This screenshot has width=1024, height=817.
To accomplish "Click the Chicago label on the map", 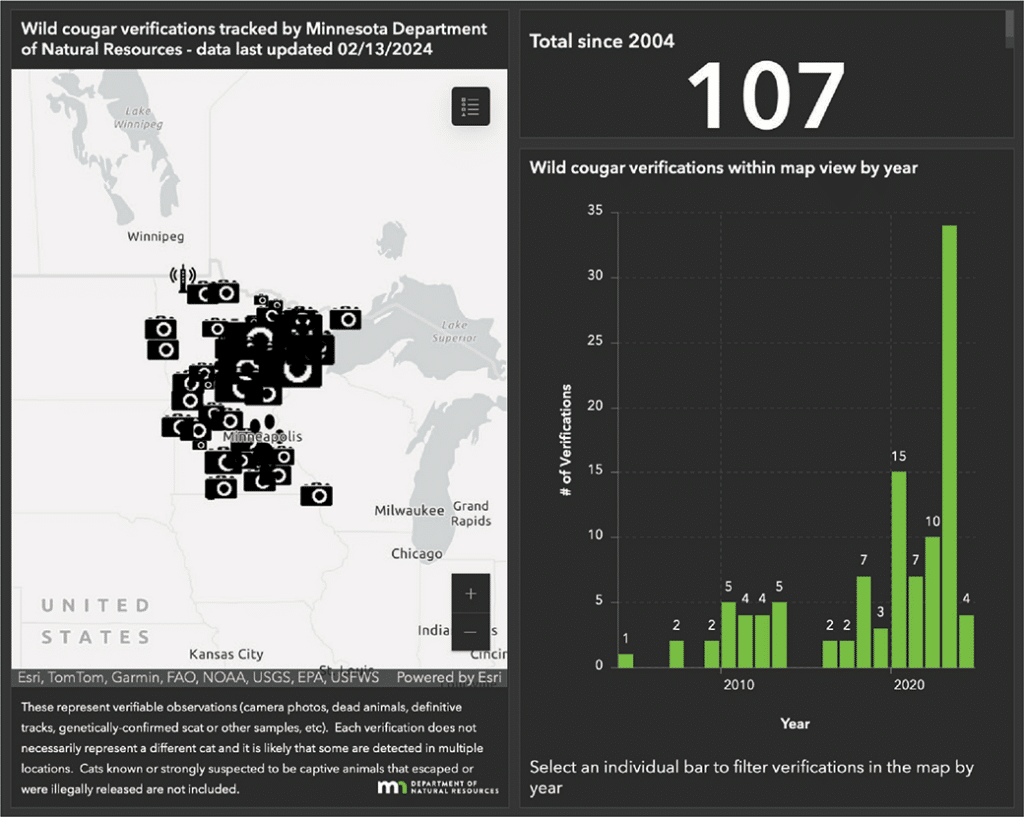I will 416,554.
